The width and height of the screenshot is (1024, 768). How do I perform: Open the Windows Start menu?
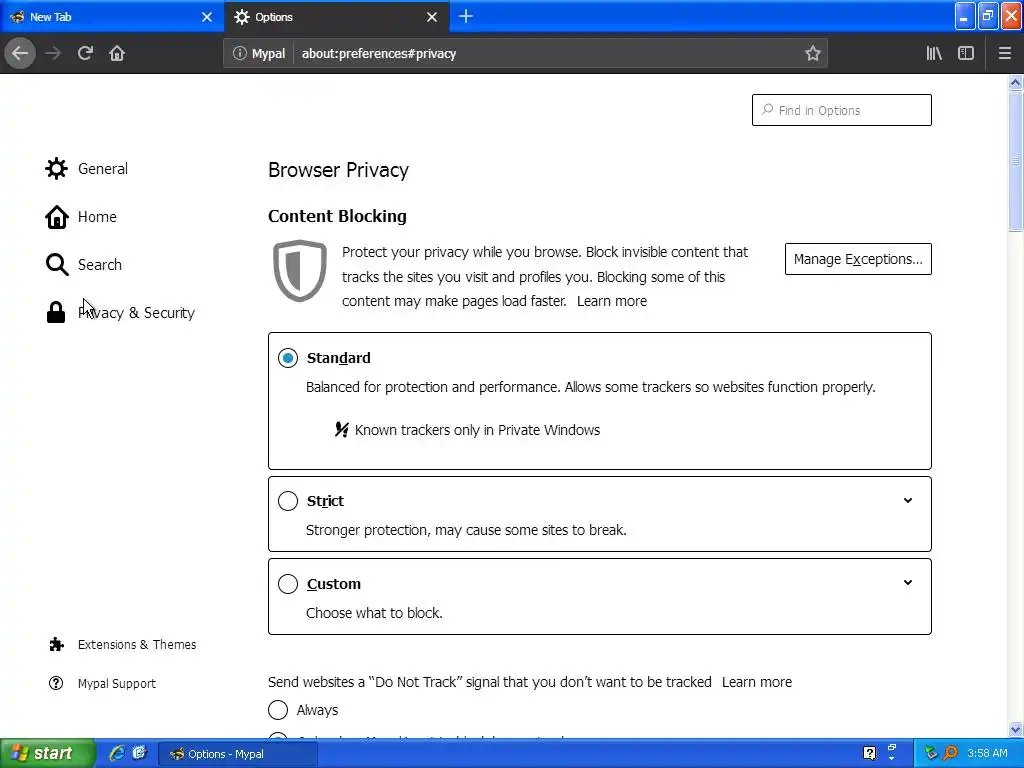tap(46, 753)
